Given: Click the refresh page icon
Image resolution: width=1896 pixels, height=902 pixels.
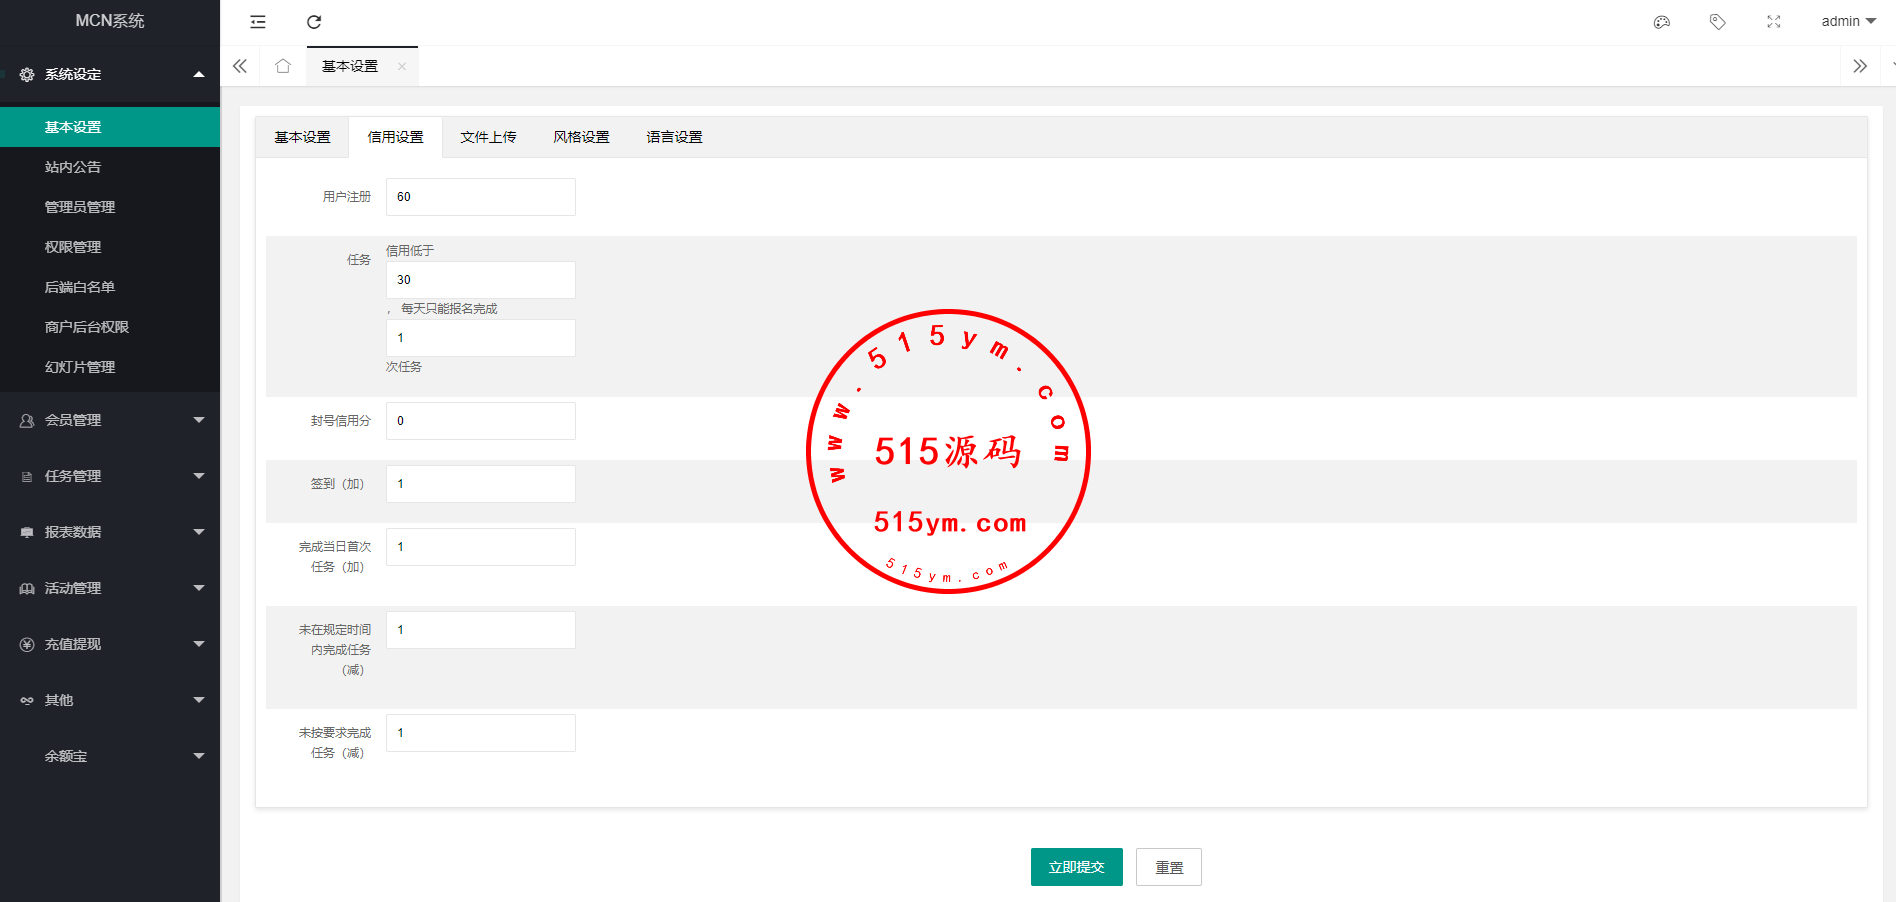Looking at the screenshot, I should pyautogui.click(x=314, y=22).
